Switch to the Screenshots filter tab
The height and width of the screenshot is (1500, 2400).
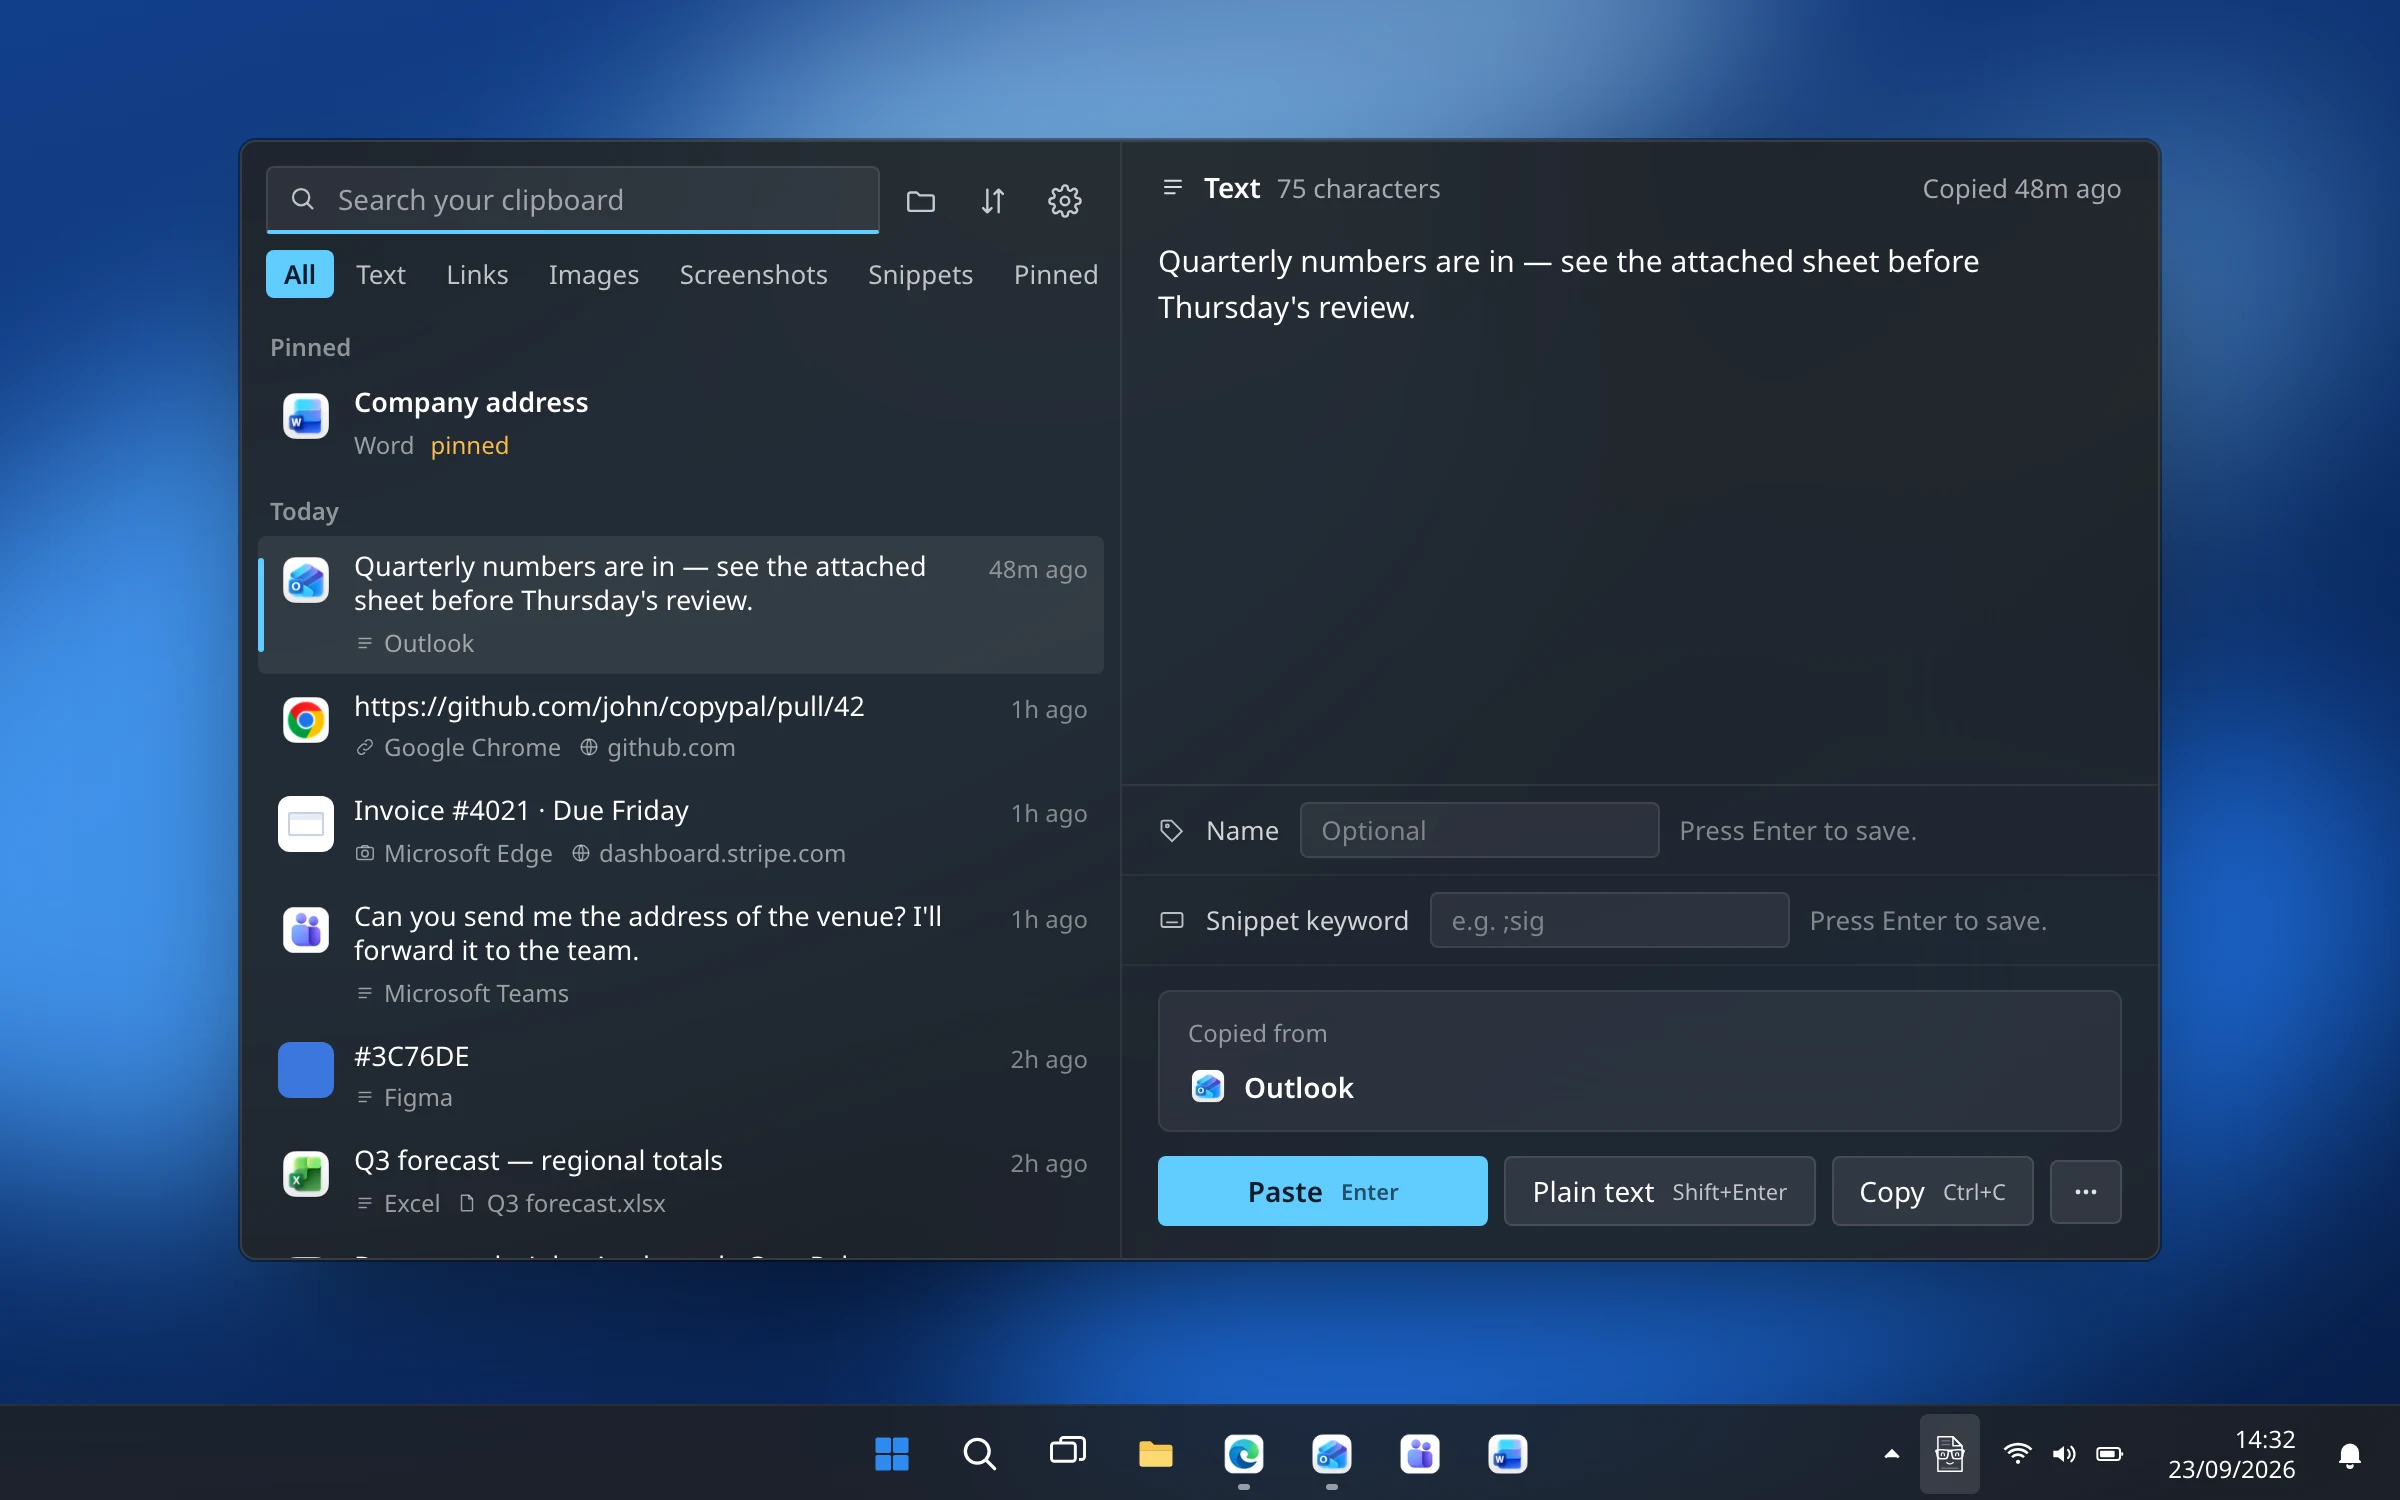[x=753, y=274]
